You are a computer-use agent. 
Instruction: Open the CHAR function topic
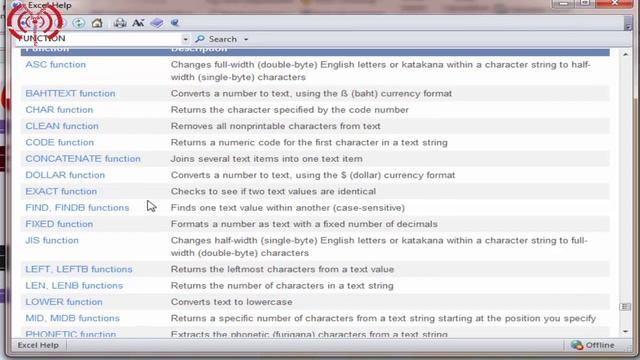coord(59,109)
